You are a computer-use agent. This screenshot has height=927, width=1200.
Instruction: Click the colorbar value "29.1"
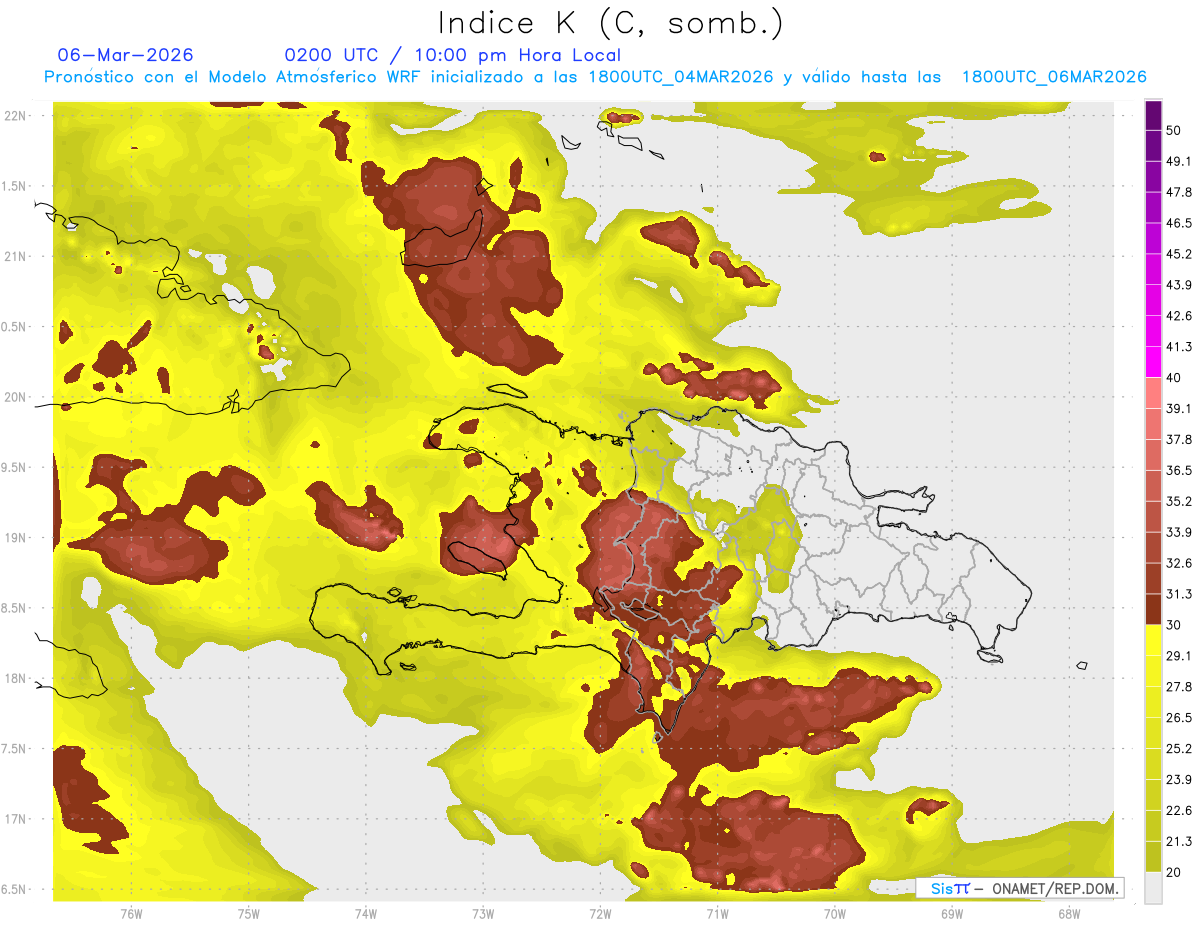pyautogui.click(x=1179, y=655)
